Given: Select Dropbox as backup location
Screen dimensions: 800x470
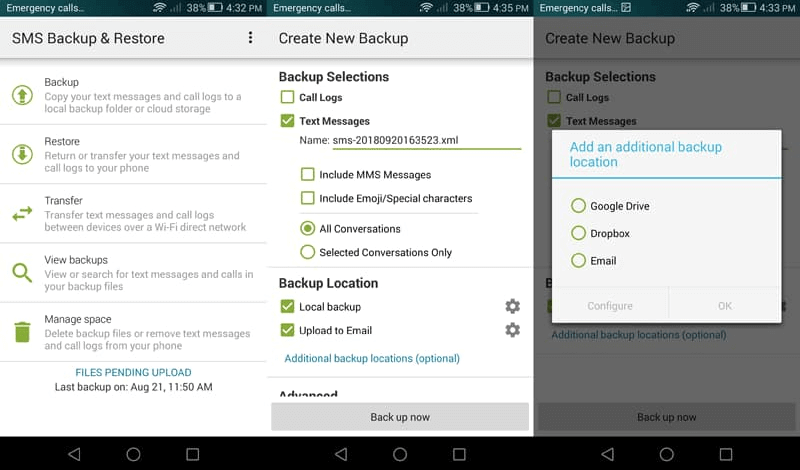Looking at the screenshot, I should (578, 233).
